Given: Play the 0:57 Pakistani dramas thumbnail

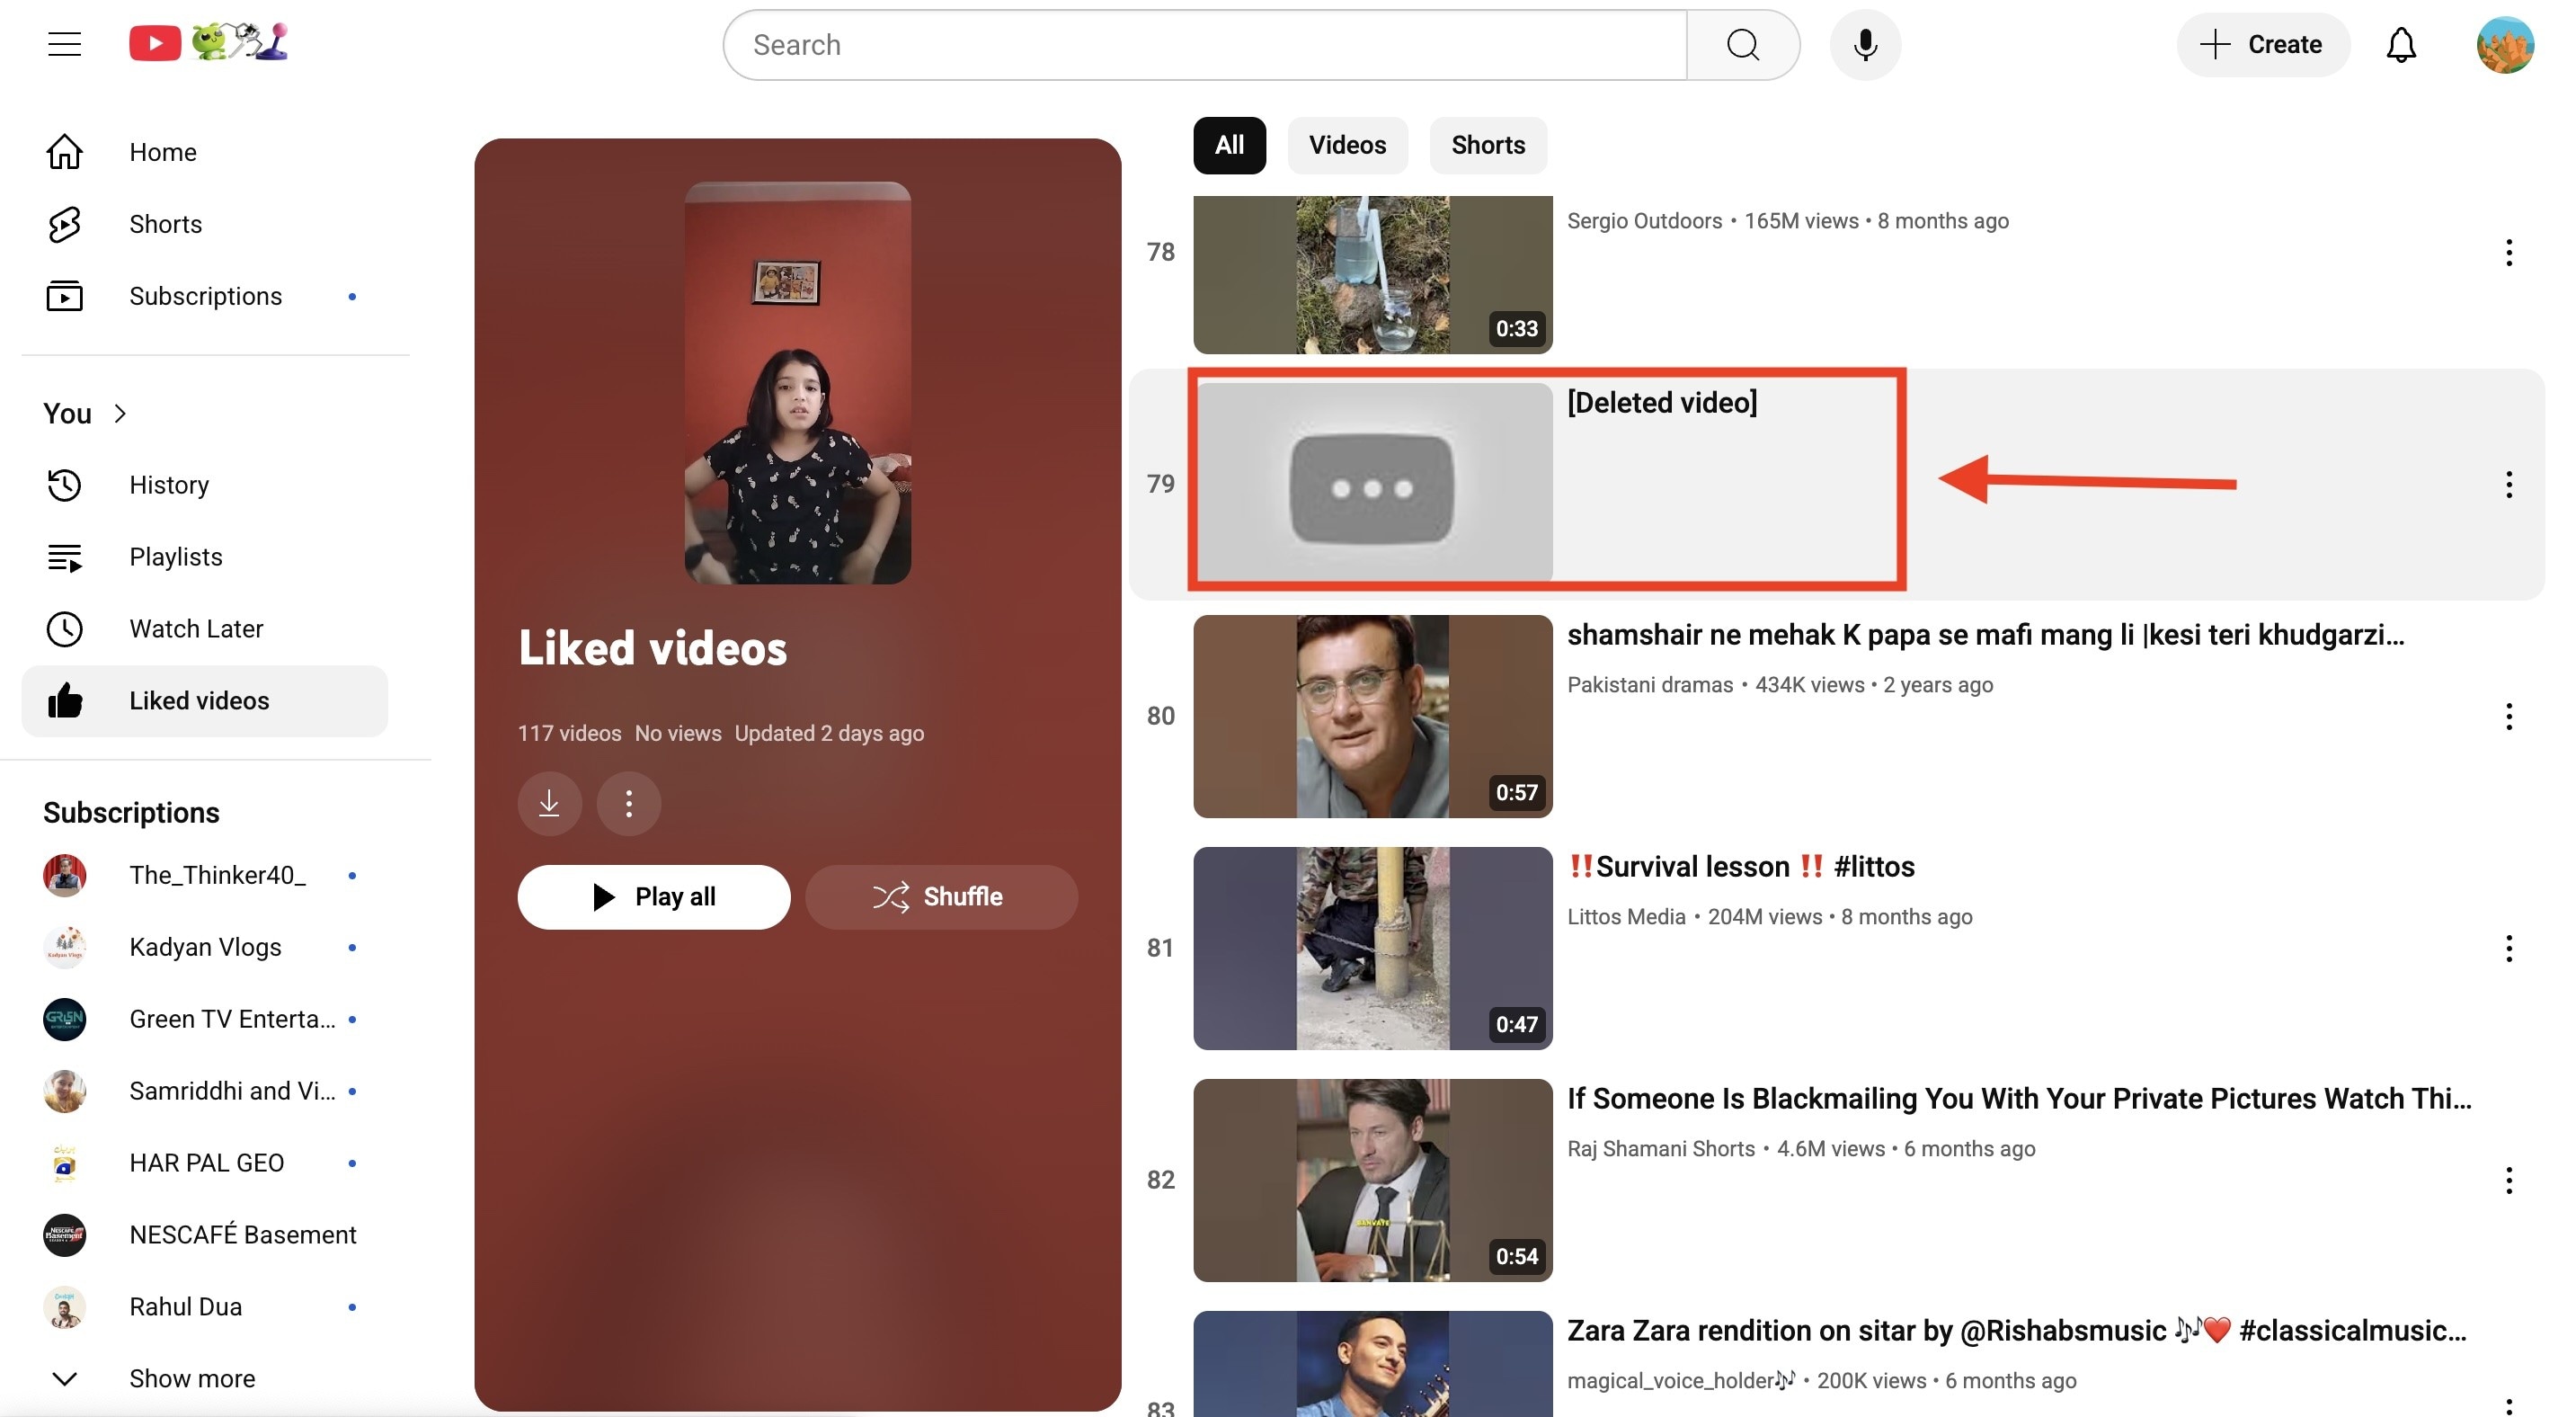Looking at the screenshot, I should pyautogui.click(x=1373, y=716).
